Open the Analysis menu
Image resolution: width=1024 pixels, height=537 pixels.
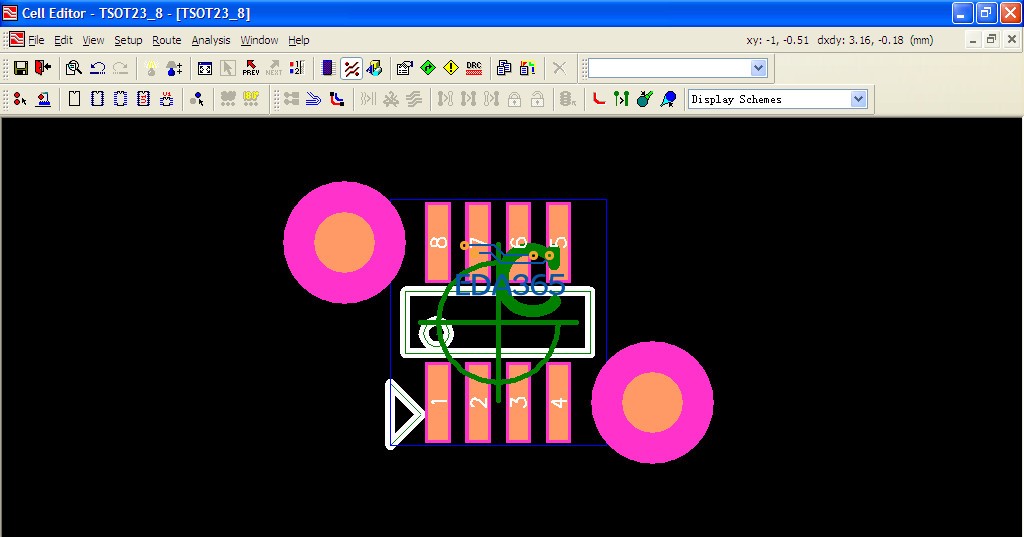click(210, 40)
